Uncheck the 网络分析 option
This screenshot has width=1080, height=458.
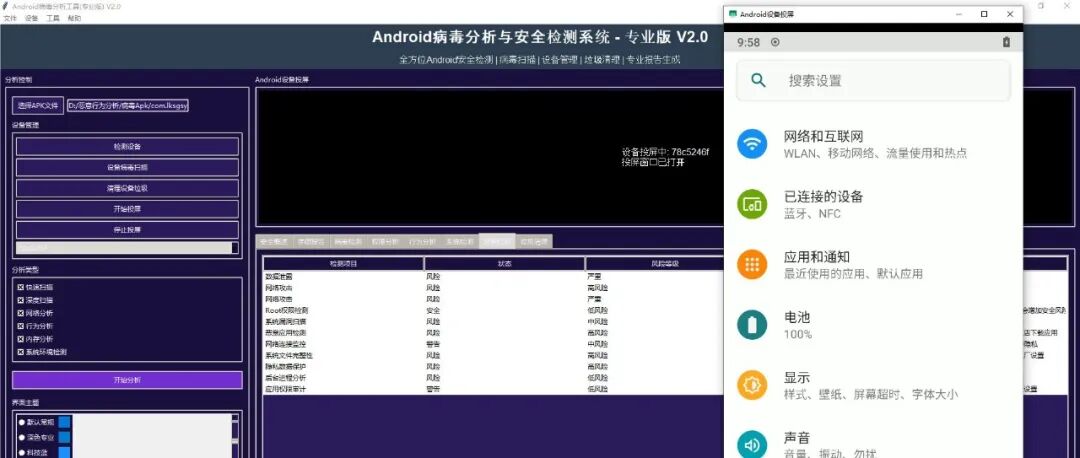pyautogui.click(x=21, y=313)
